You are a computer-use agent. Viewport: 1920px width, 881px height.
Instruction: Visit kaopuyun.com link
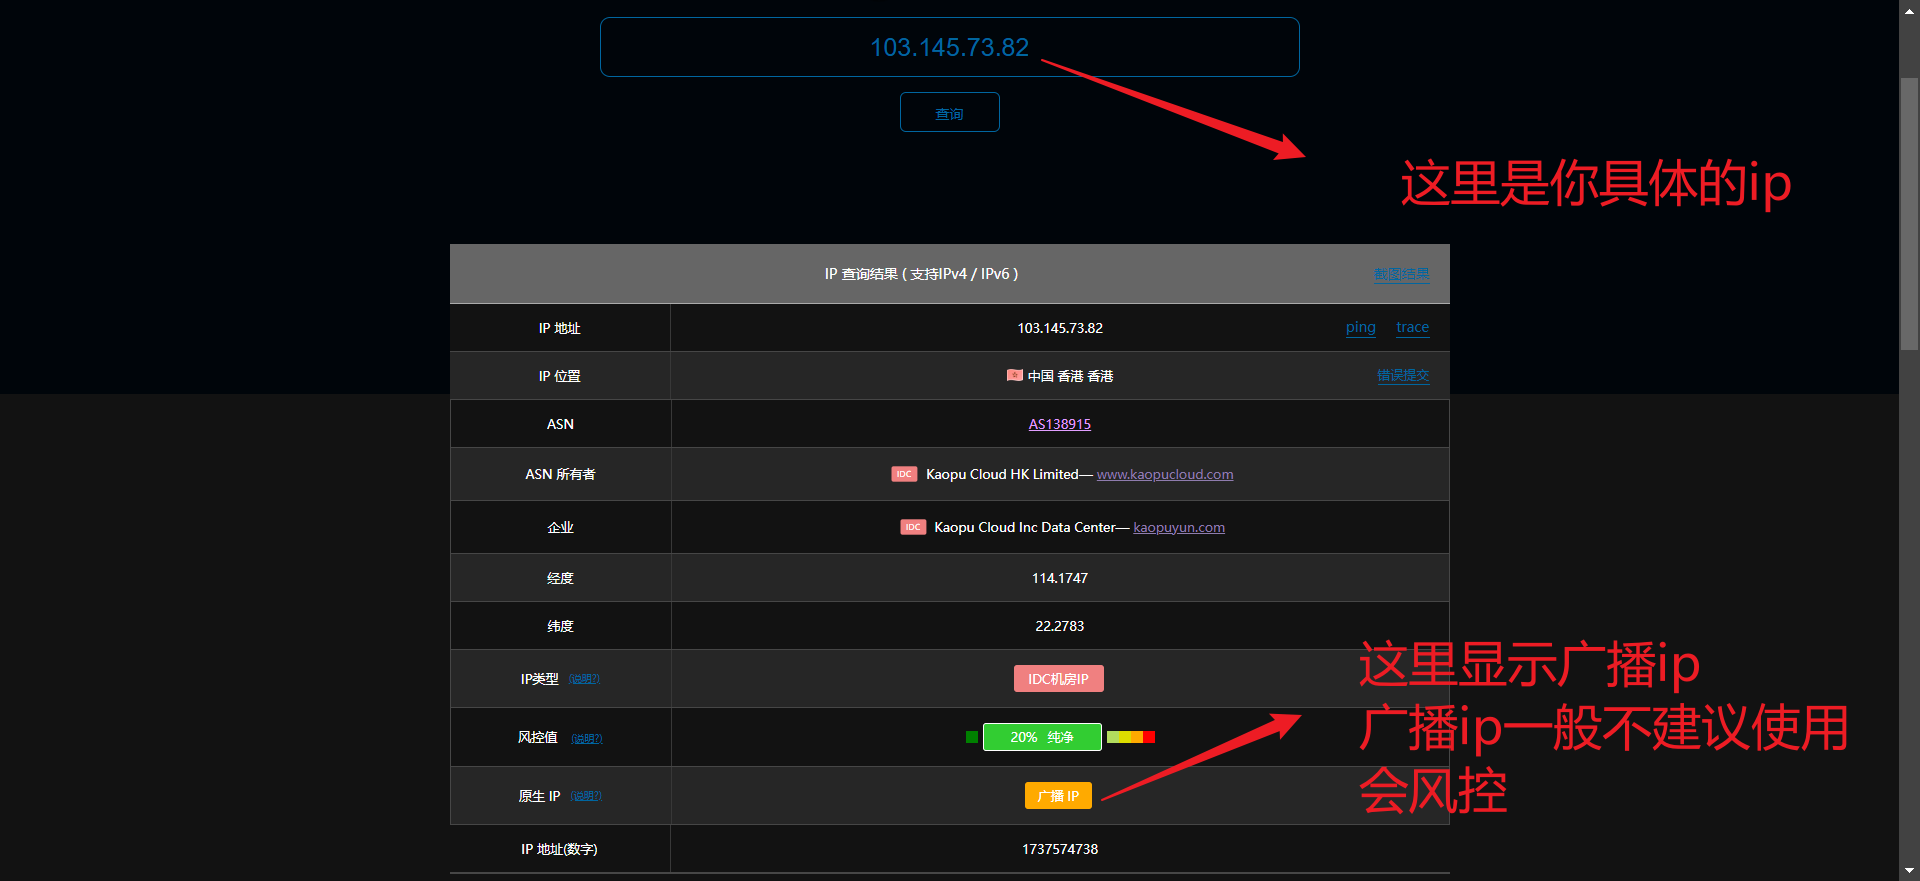[x=1179, y=527]
